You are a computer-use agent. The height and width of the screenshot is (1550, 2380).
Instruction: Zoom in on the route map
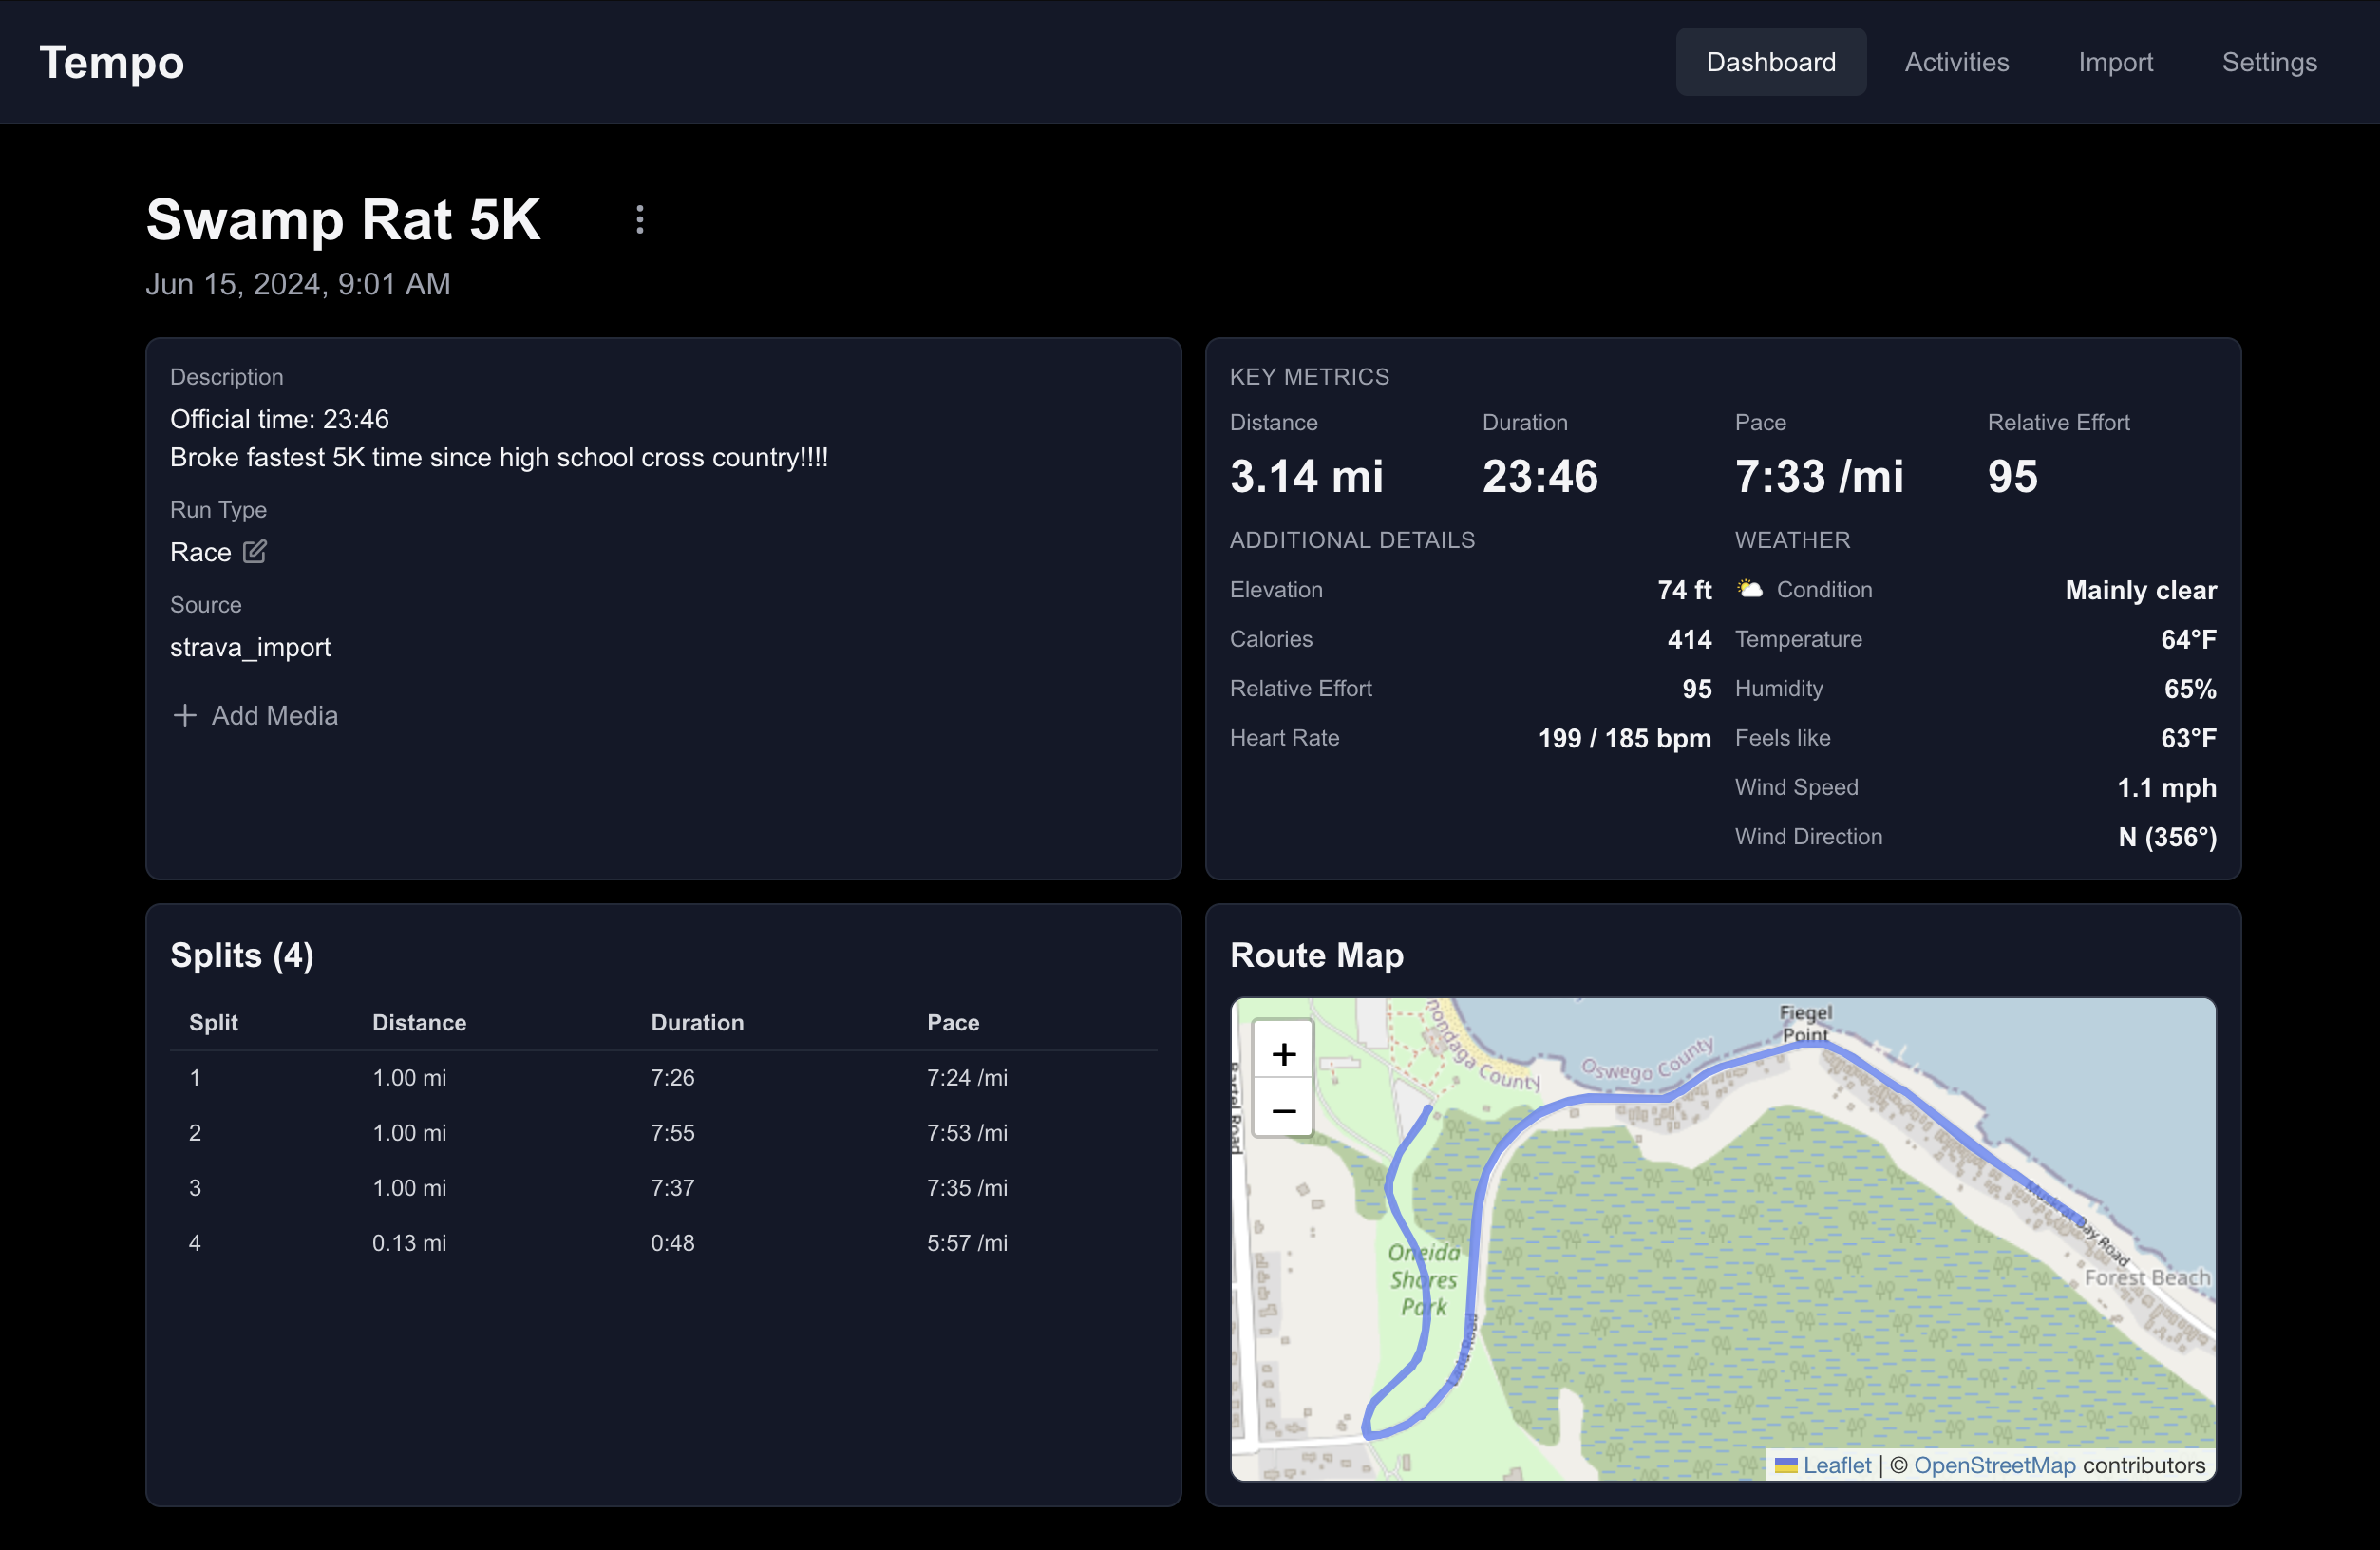pos(1283,1054)
